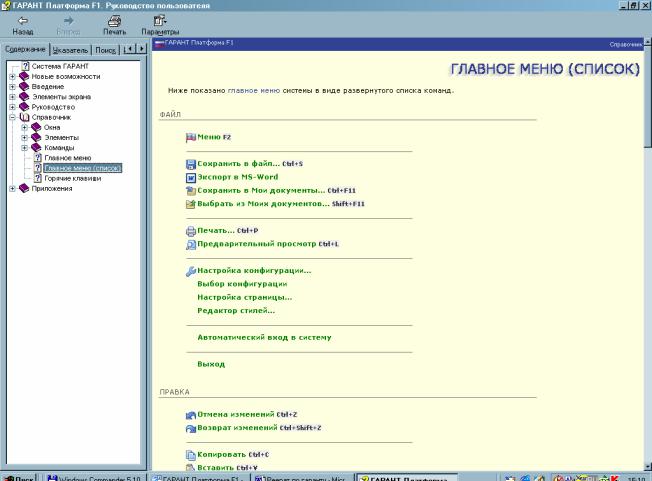The width and height of the screenshot is (652, 481).
Task: Click the Сохранить в файл diskette icon
Action: click(190, 164)
